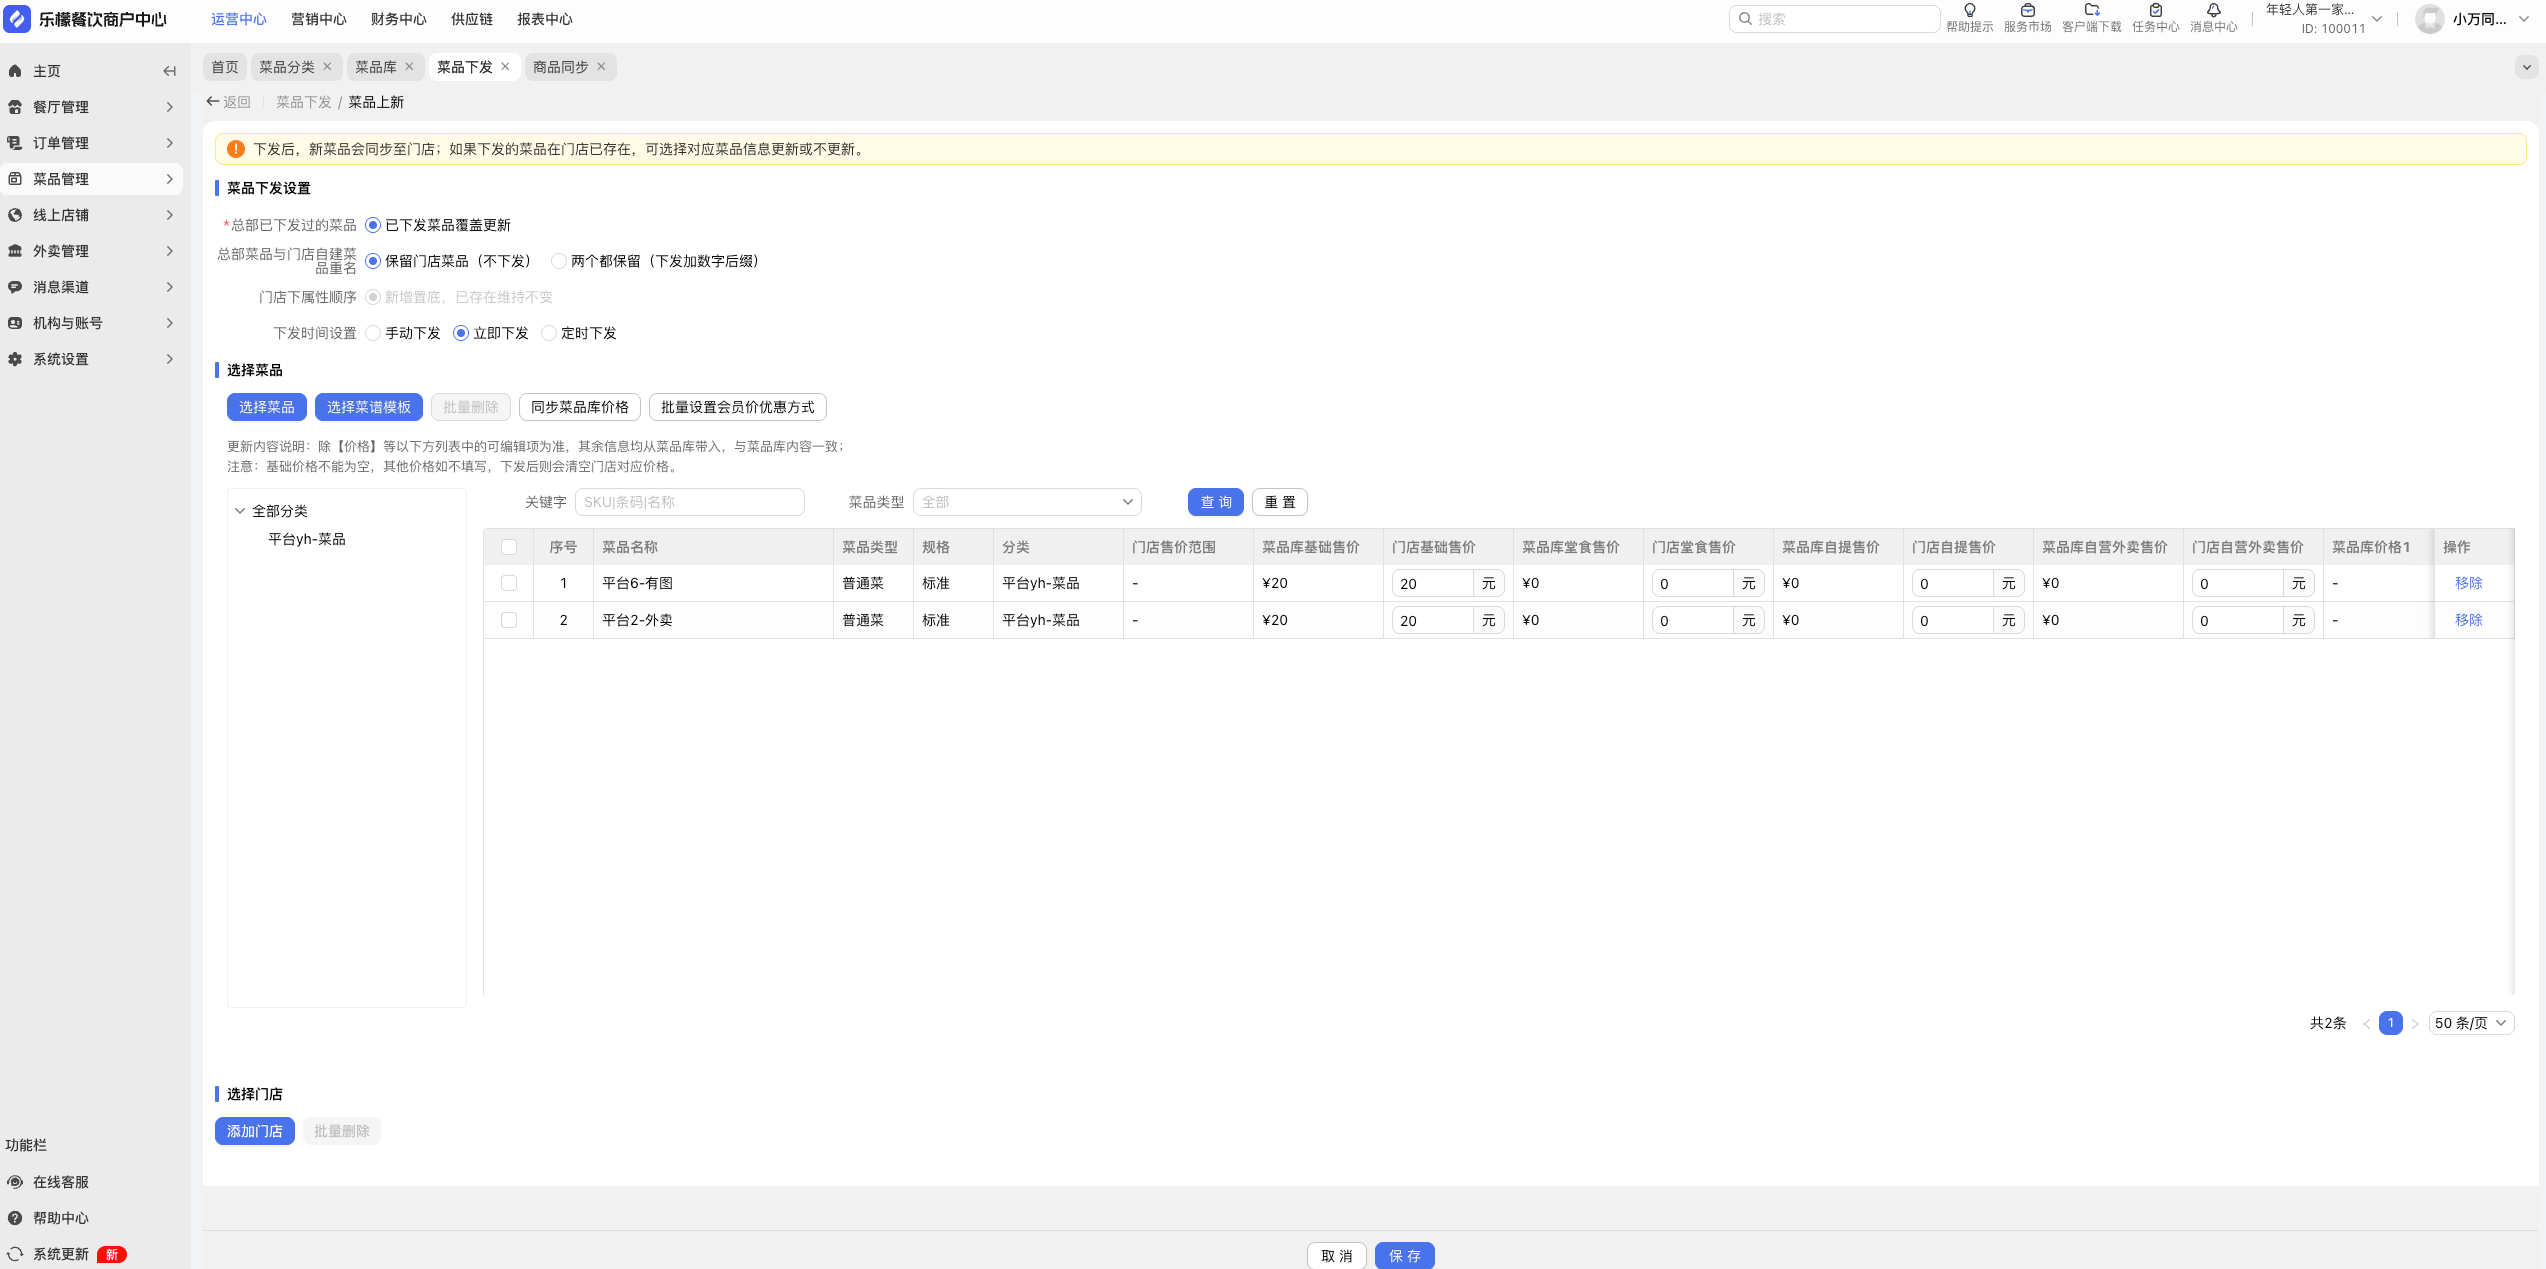This screenshot has height=1269, width=2546.
Task: Open the 50 条/页 page size dropdown
Action: click(x=2470, y=1023)
